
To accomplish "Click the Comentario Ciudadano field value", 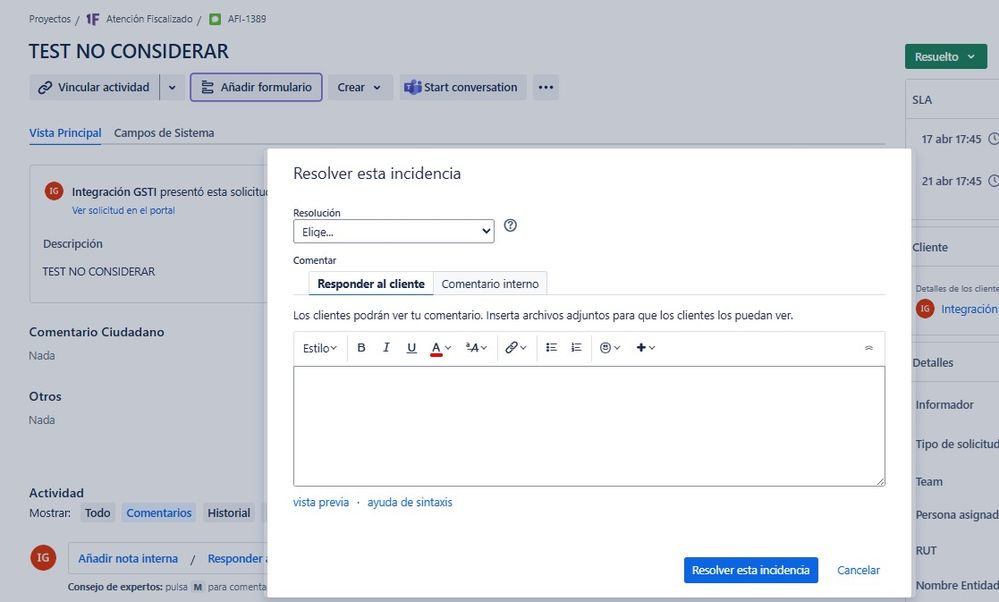I will click(x=42, y=355).
